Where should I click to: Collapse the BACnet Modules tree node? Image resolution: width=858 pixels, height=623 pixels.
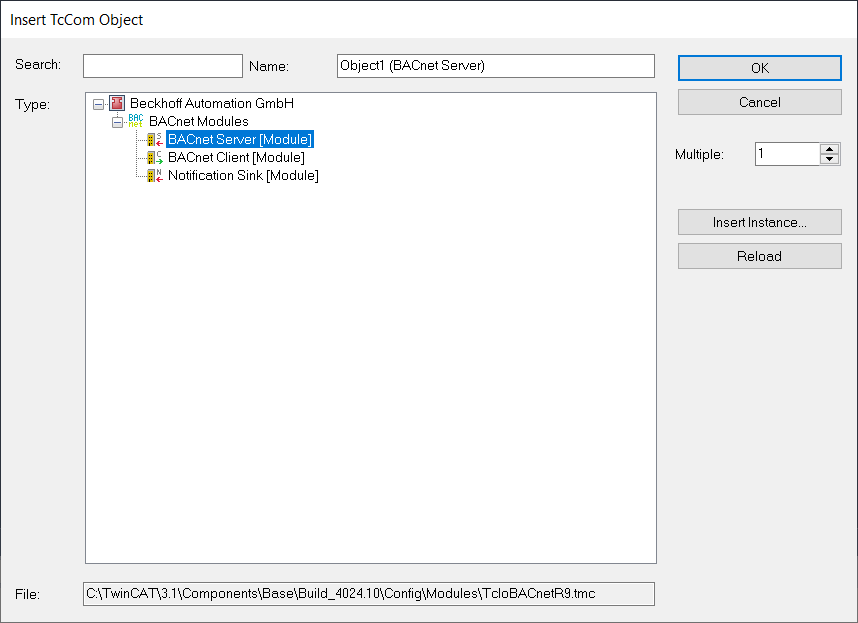pyautogui.click(x=117, y=122)
